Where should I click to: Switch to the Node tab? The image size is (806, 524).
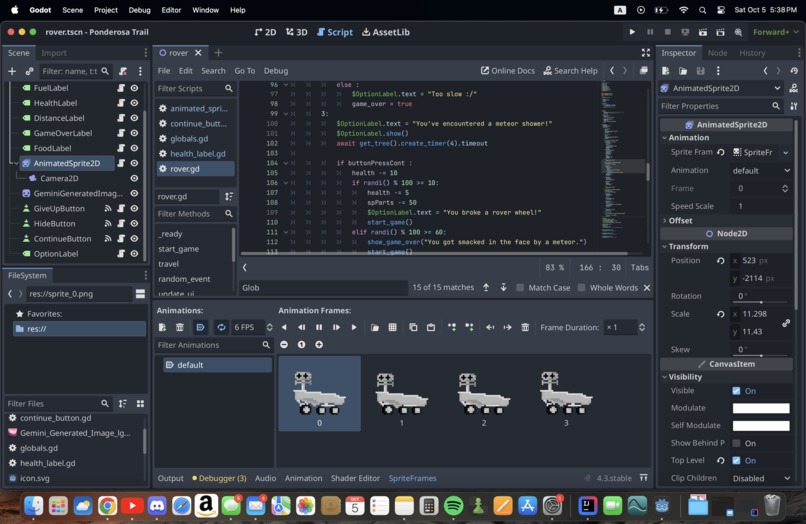[717, 53]
